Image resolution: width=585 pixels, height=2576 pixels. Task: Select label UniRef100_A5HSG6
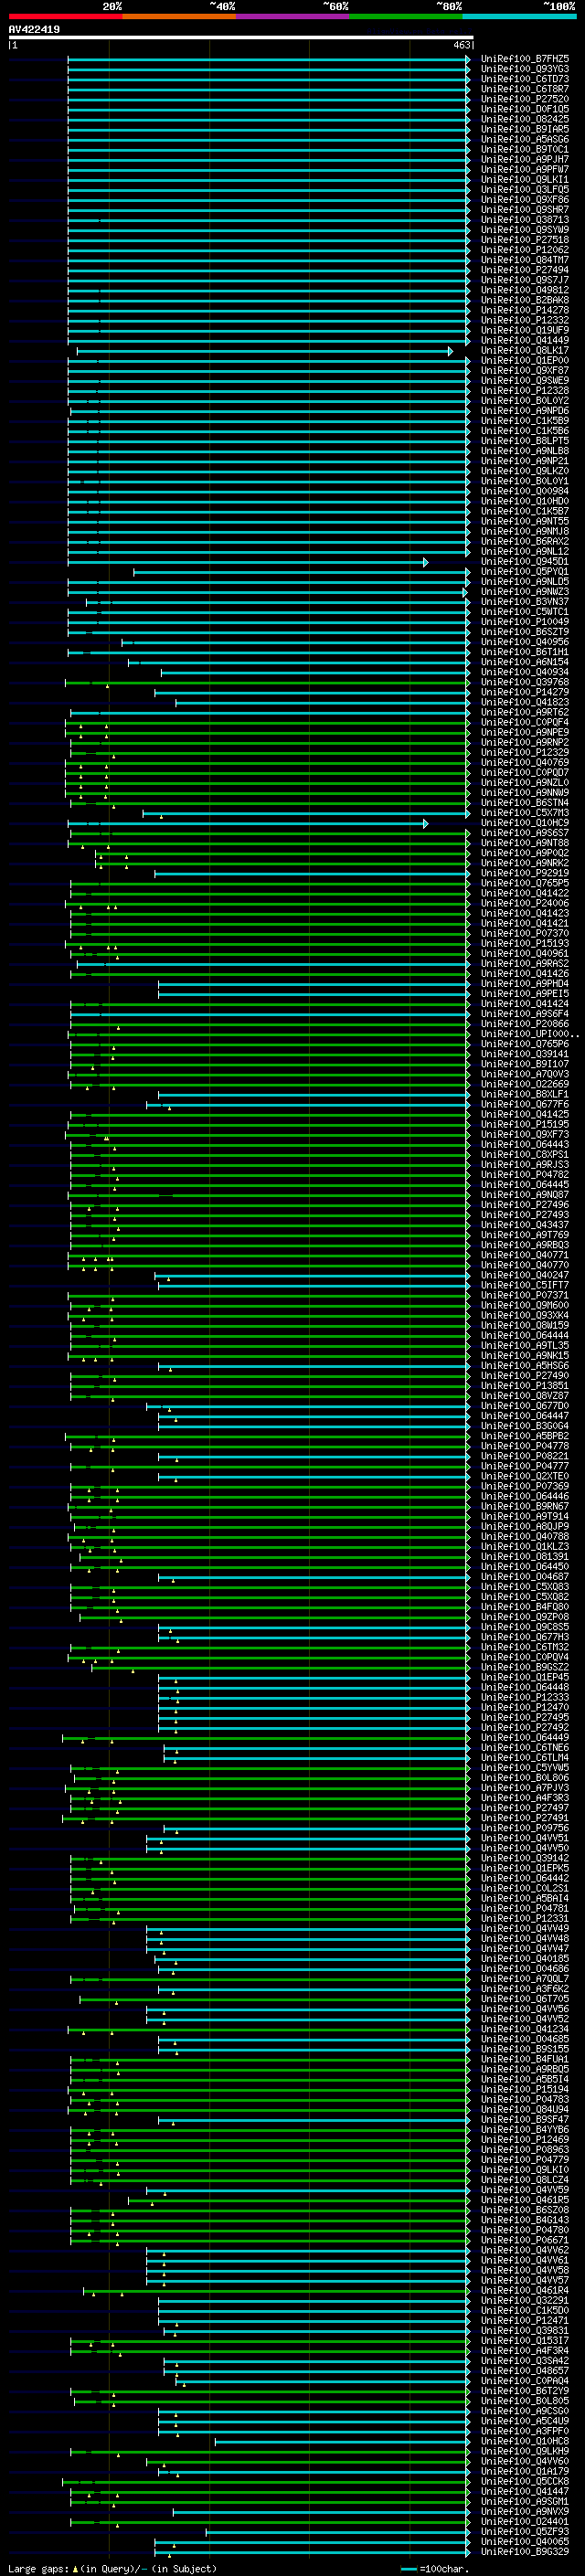point(524,1365)
